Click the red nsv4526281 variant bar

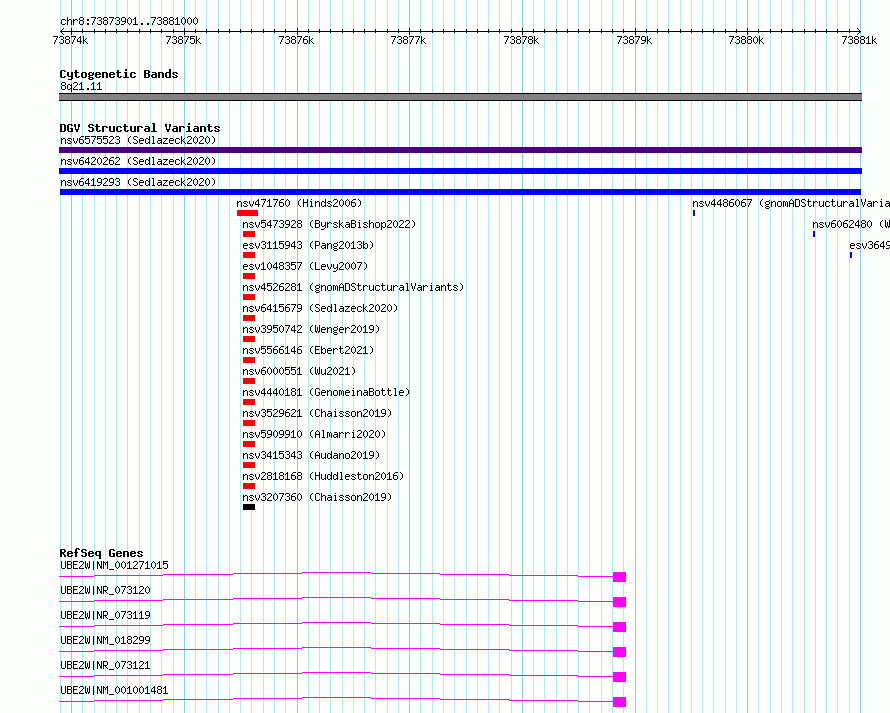coord(249,297)
